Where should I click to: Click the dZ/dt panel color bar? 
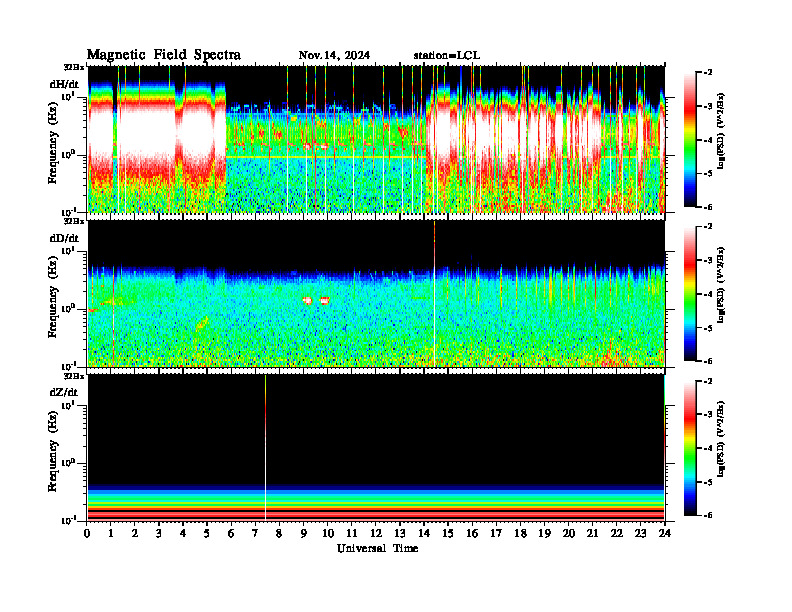click(690, 448)
